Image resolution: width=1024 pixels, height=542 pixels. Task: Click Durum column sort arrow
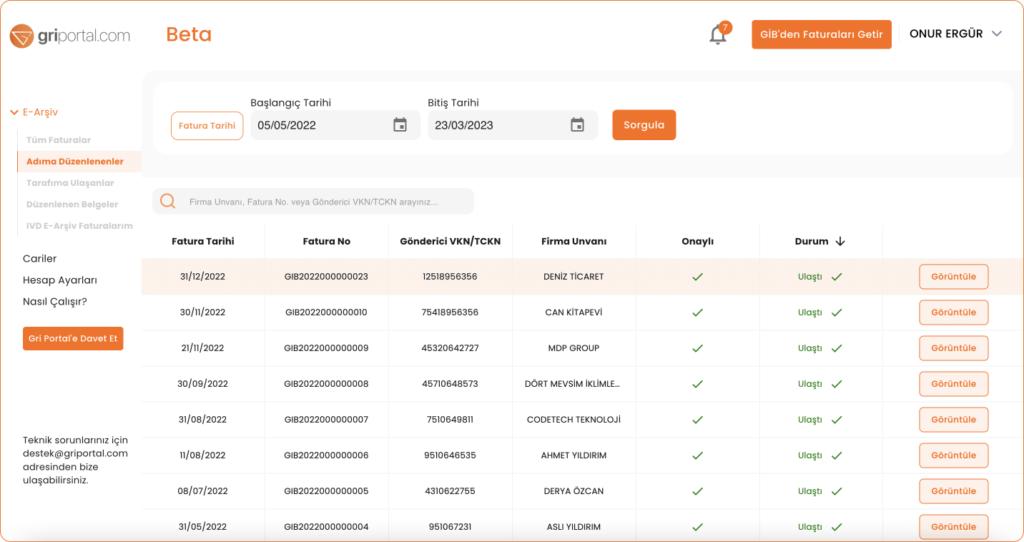click(840, 241)
